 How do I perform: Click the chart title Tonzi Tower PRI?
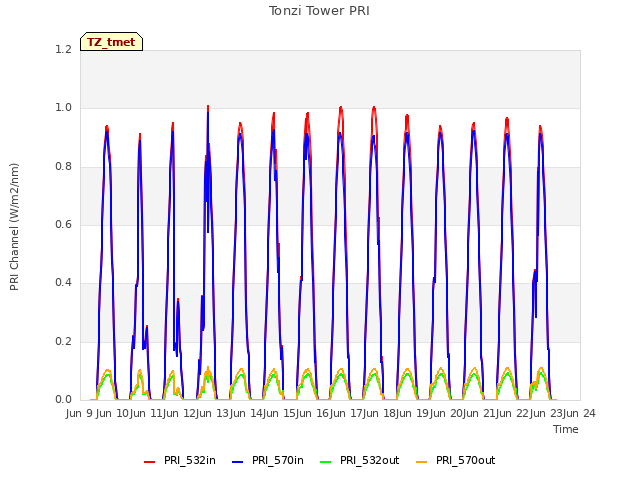[x=319, y=11]
